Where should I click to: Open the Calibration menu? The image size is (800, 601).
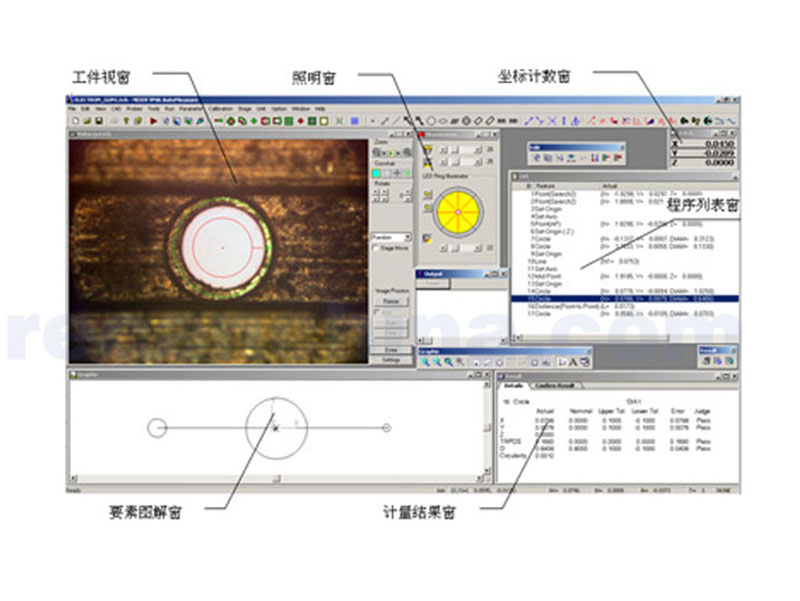click(x=221, y=109)
